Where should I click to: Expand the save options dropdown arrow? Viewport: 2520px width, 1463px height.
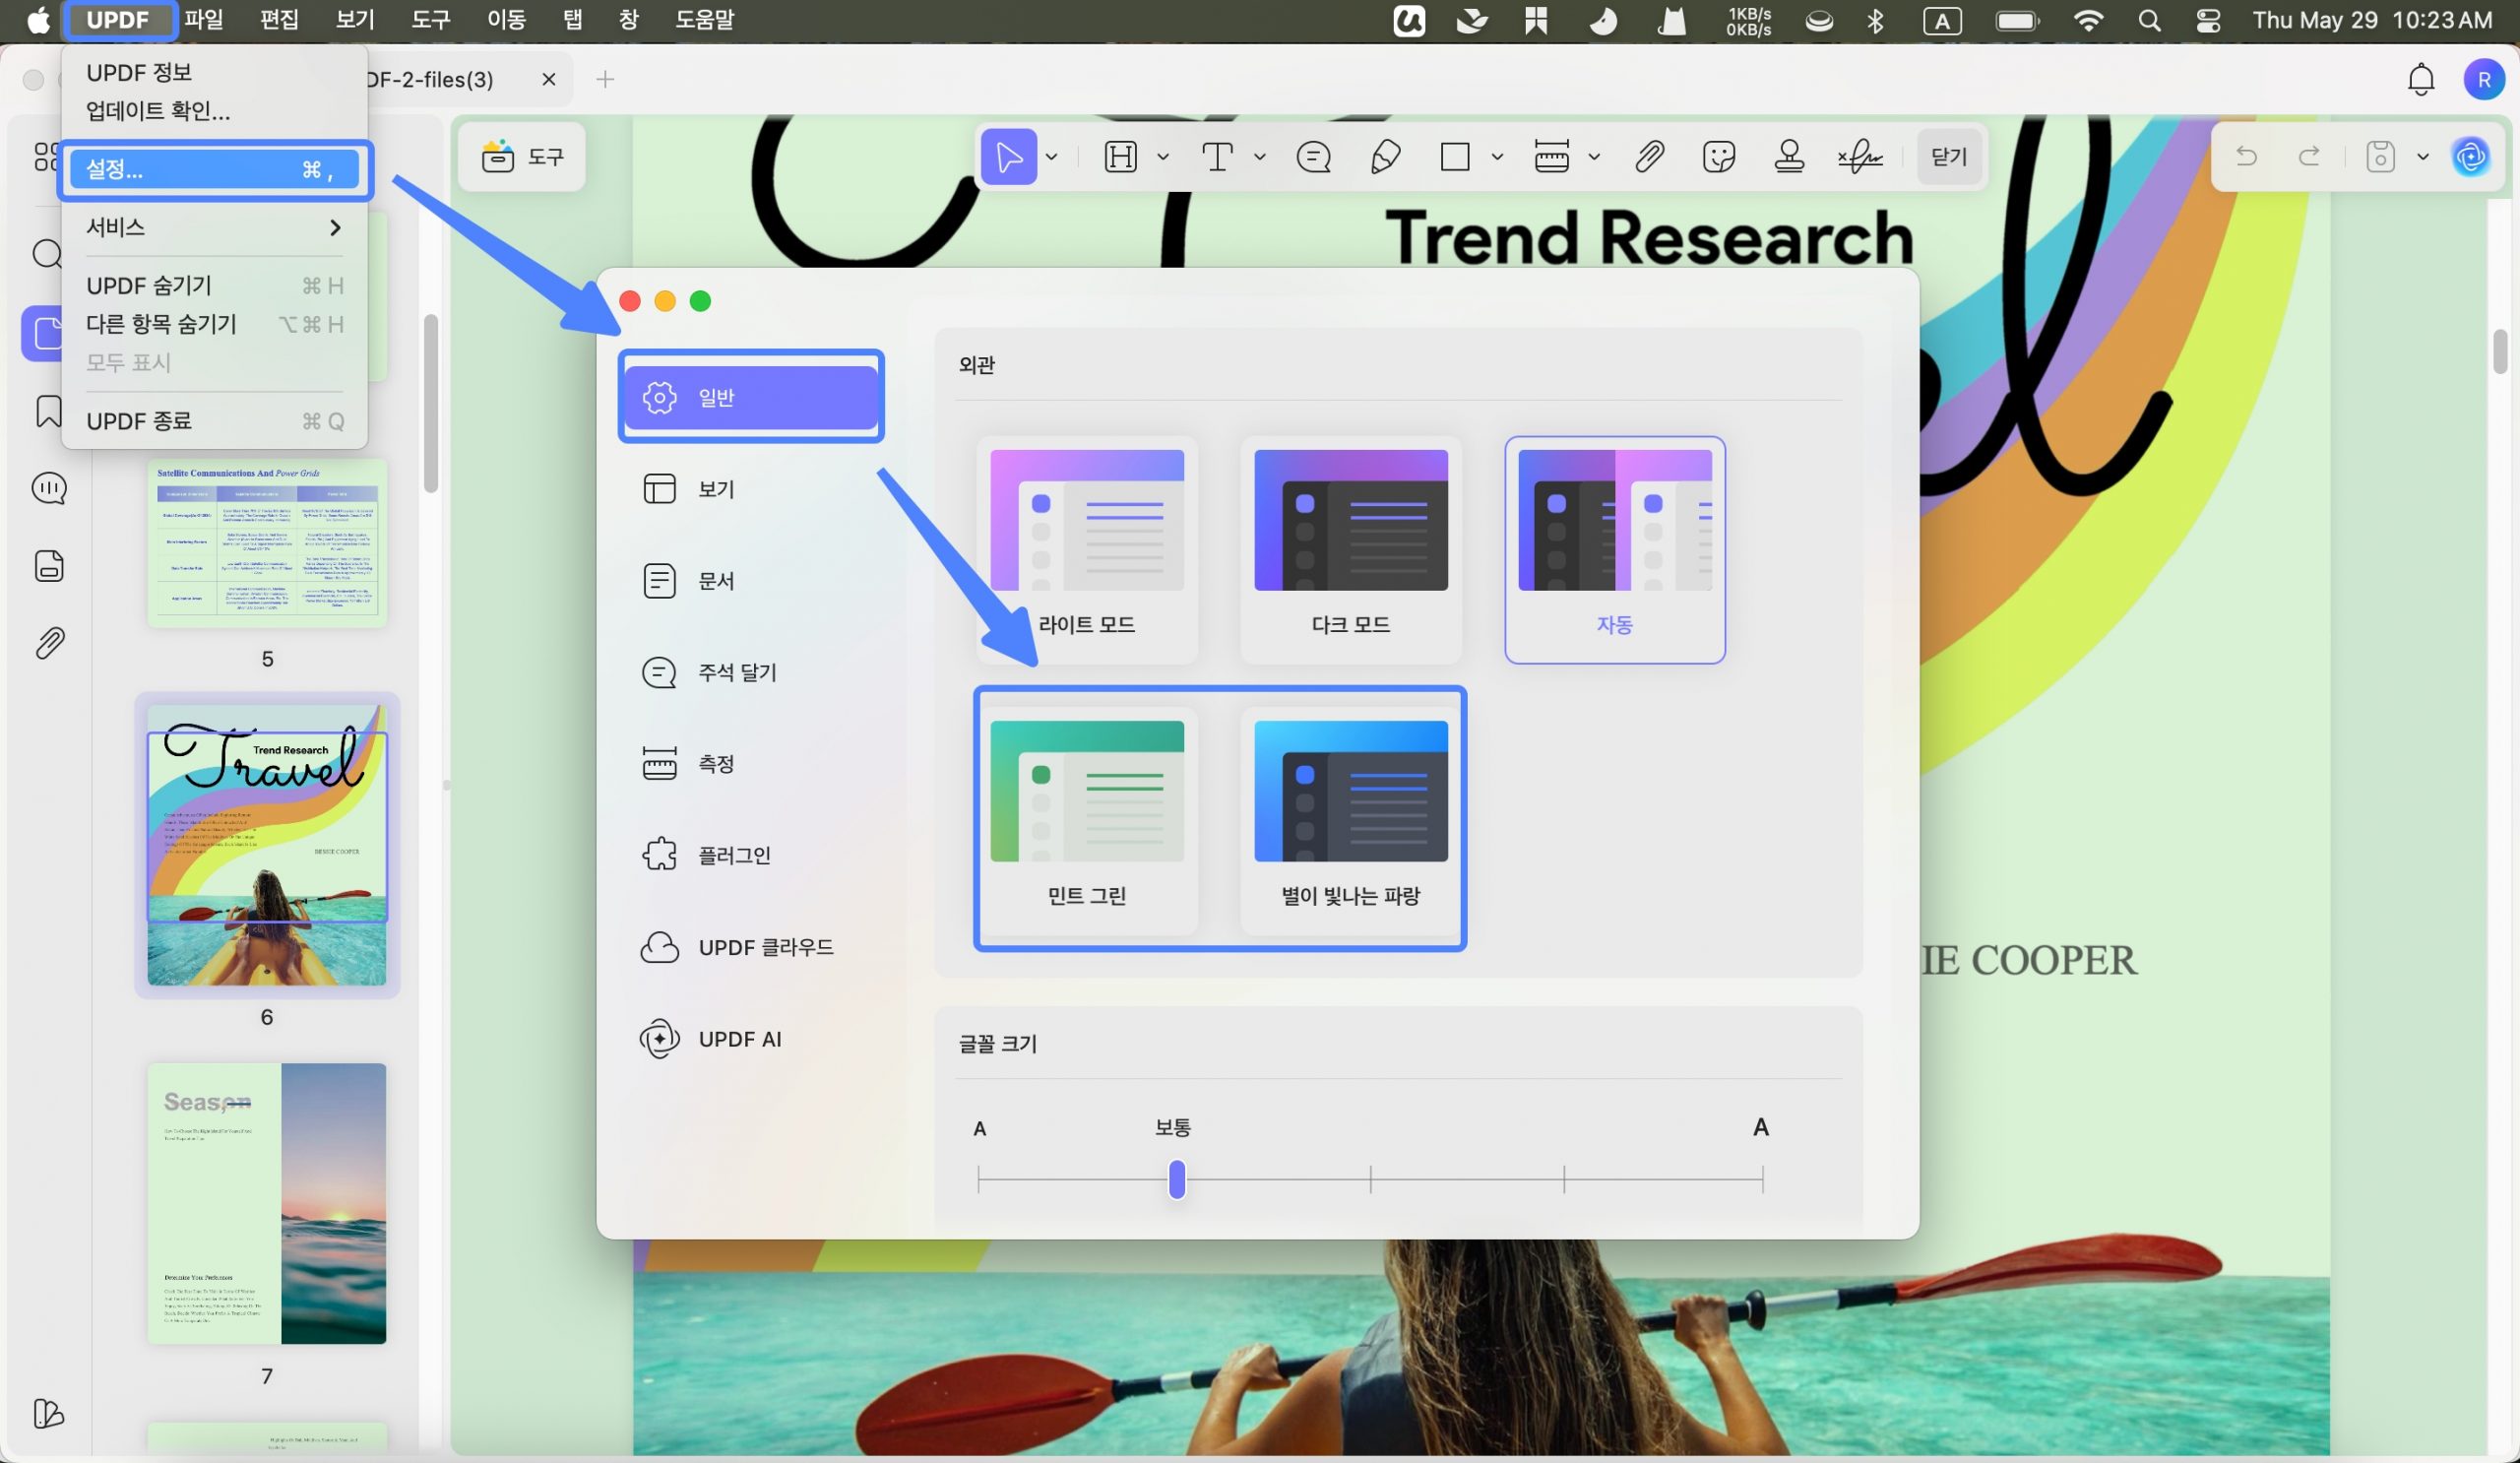[x=2423, y=157]
